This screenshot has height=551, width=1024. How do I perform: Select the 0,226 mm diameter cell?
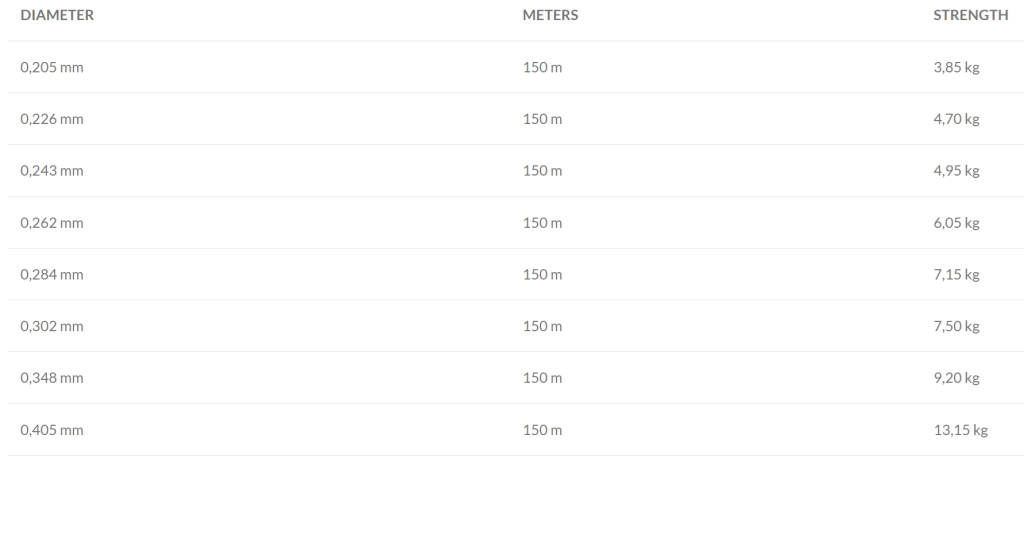point(52,119)
